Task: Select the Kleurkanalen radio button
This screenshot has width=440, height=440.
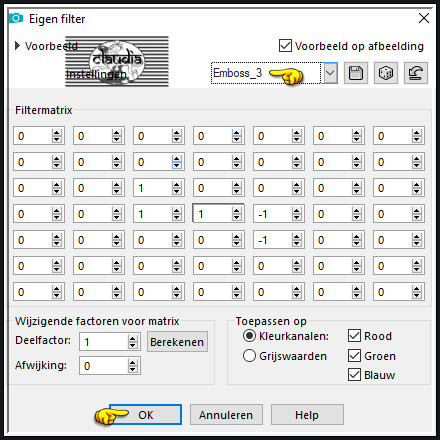Action: point(249,336)
